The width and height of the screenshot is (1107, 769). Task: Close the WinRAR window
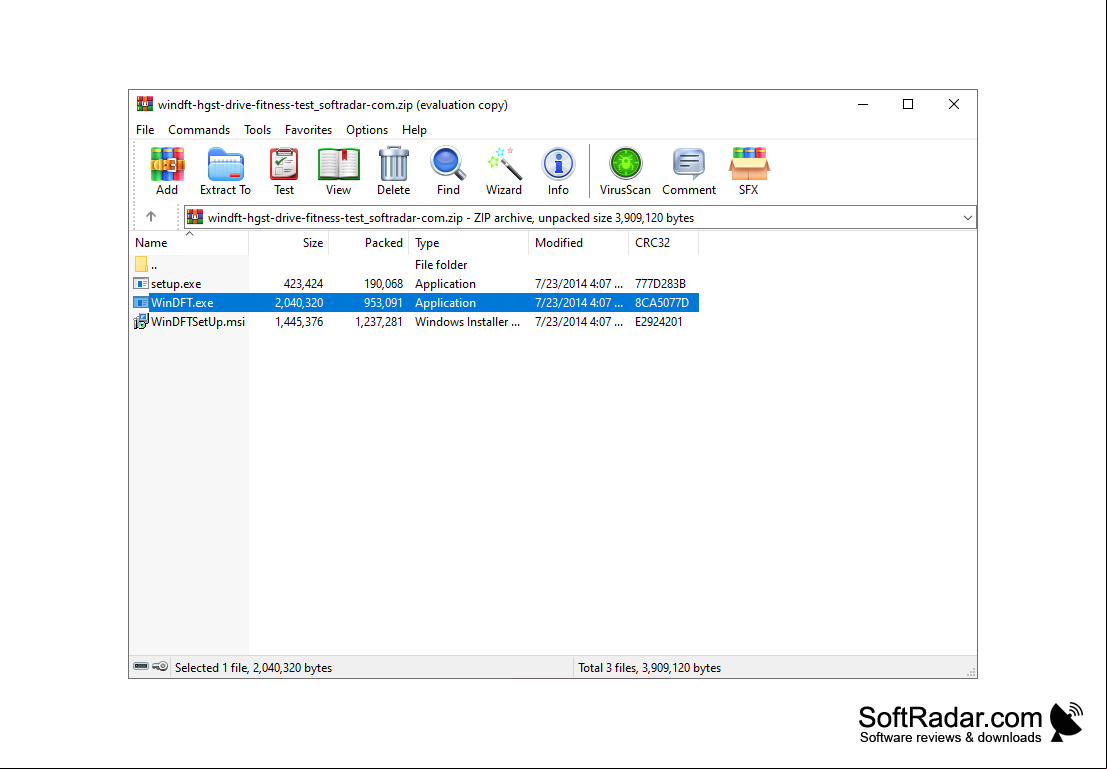954,105
